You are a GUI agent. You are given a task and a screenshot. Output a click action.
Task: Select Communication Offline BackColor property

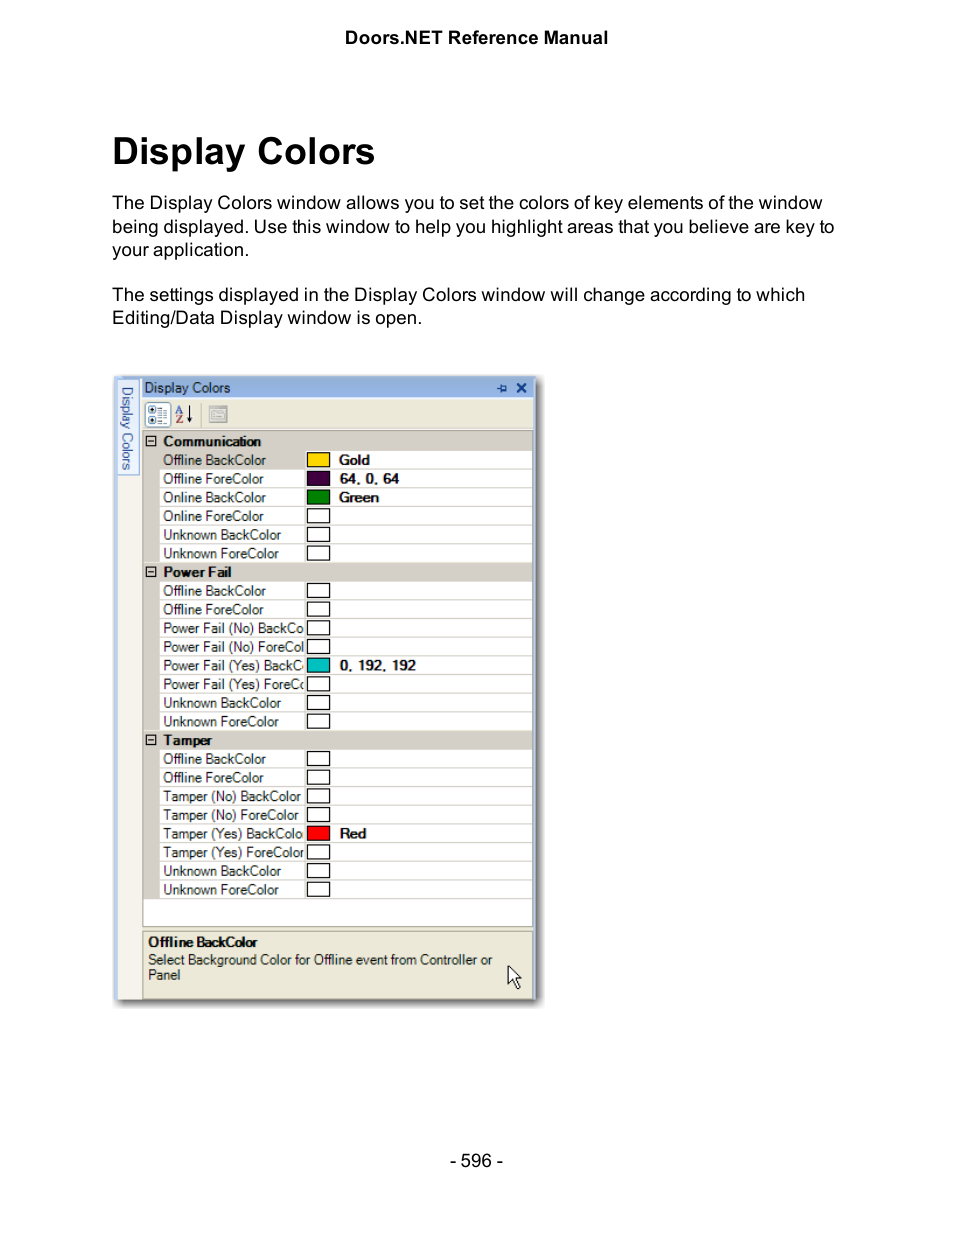[231, 460]
